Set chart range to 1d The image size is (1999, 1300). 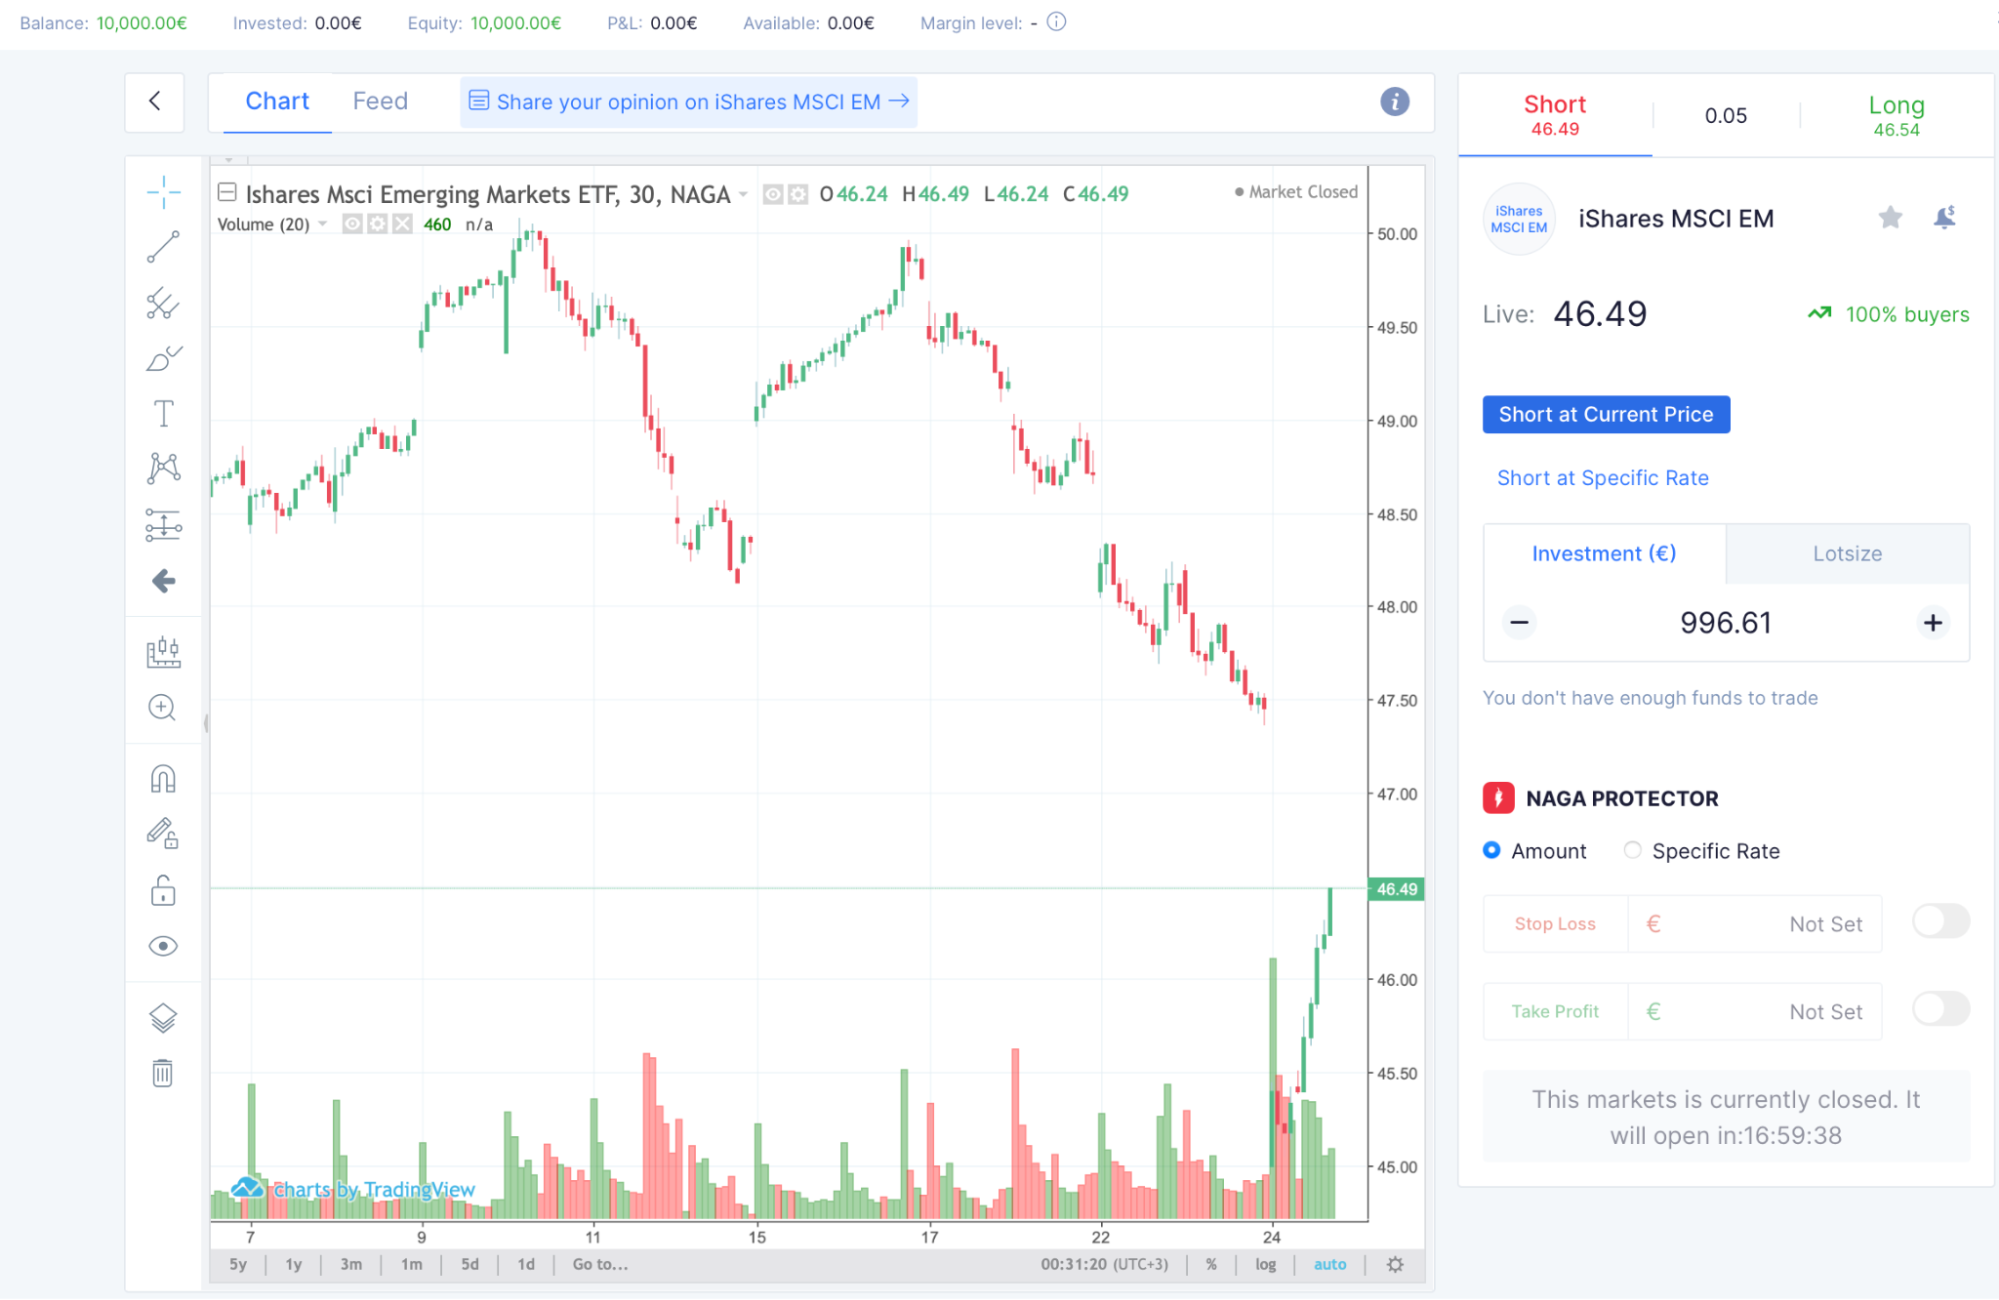(526, 1264)
